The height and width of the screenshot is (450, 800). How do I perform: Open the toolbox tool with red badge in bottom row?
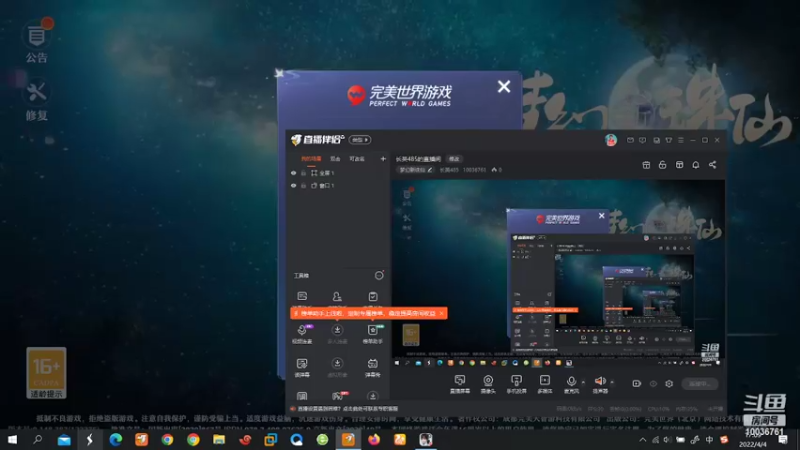(x=338, y=395)
